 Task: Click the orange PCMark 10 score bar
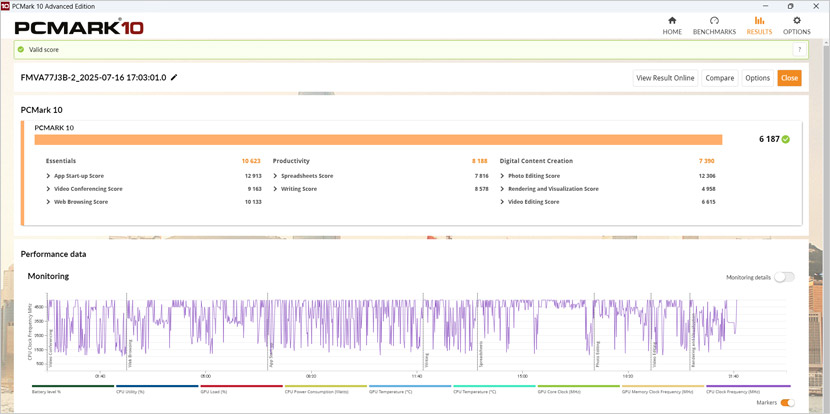click(378, 140)
